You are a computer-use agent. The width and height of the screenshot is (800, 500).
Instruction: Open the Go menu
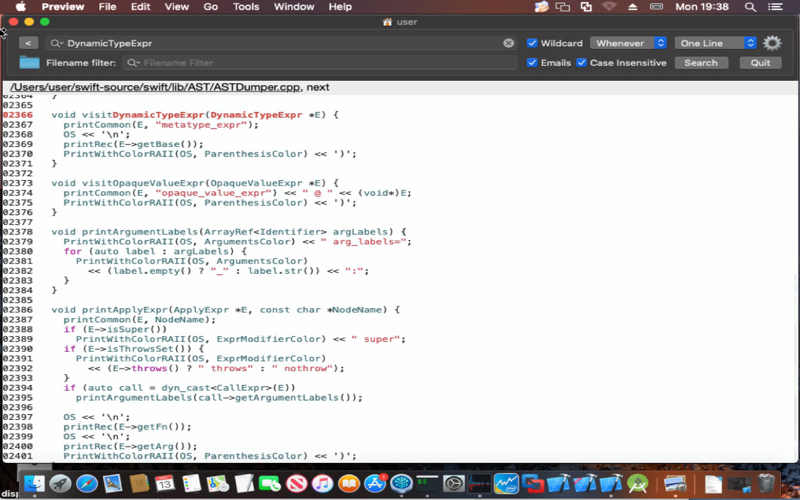click(210, 7)
